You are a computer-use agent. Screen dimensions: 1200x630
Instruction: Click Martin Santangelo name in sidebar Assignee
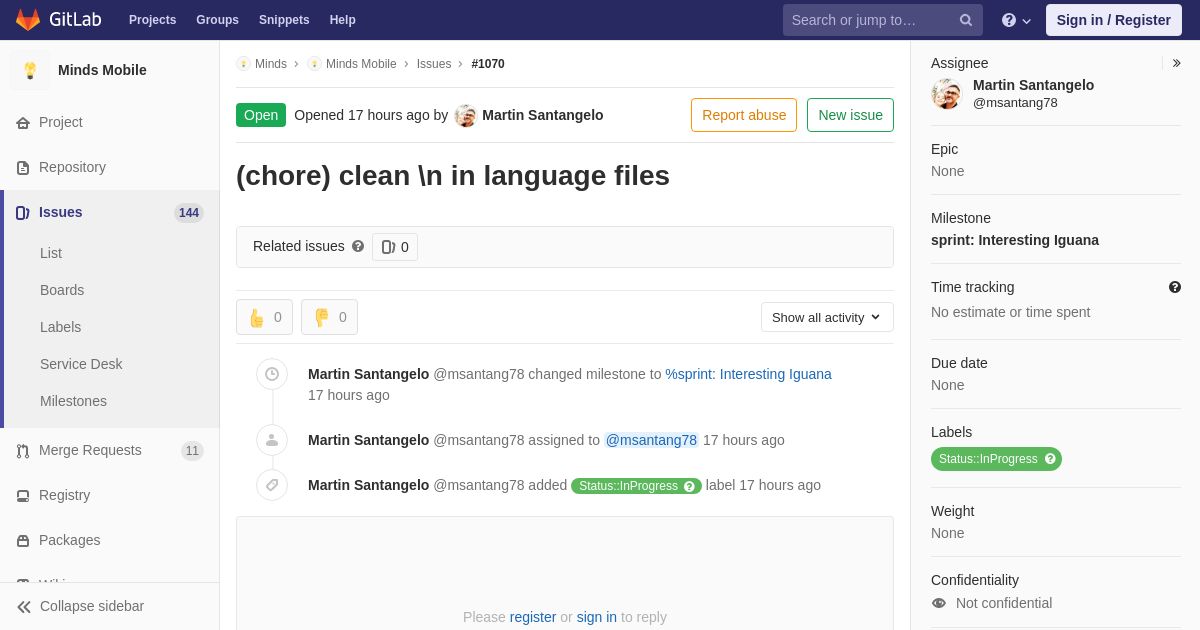(x=1033, y=85)
